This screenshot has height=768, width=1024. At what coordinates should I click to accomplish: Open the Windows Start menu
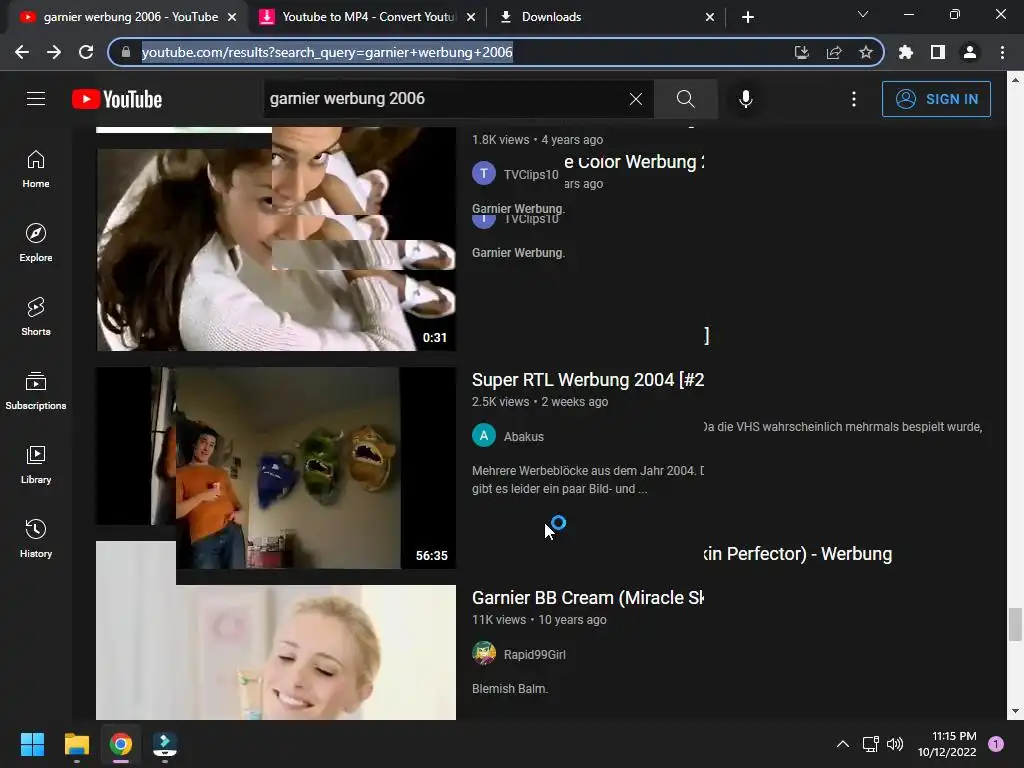[32, 744]
